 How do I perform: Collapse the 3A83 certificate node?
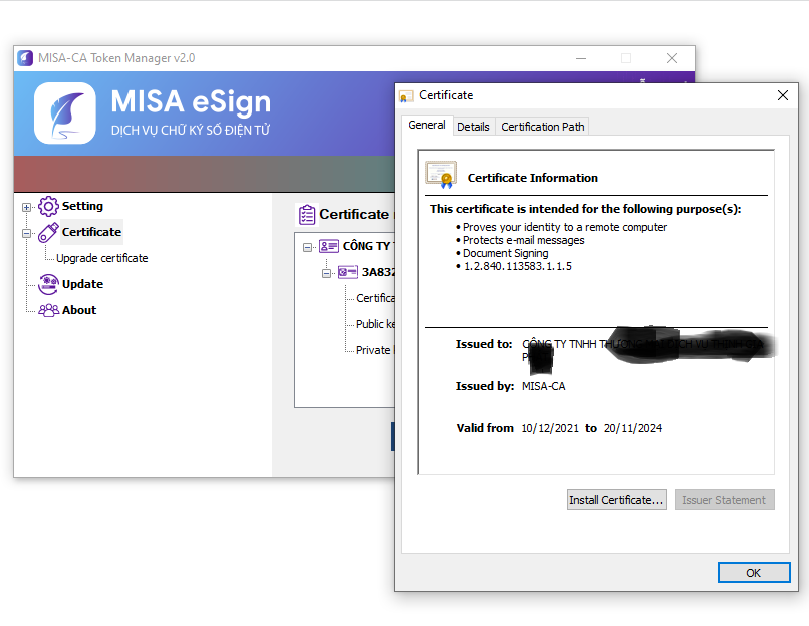pyautogui.click(x=326, y=273)
